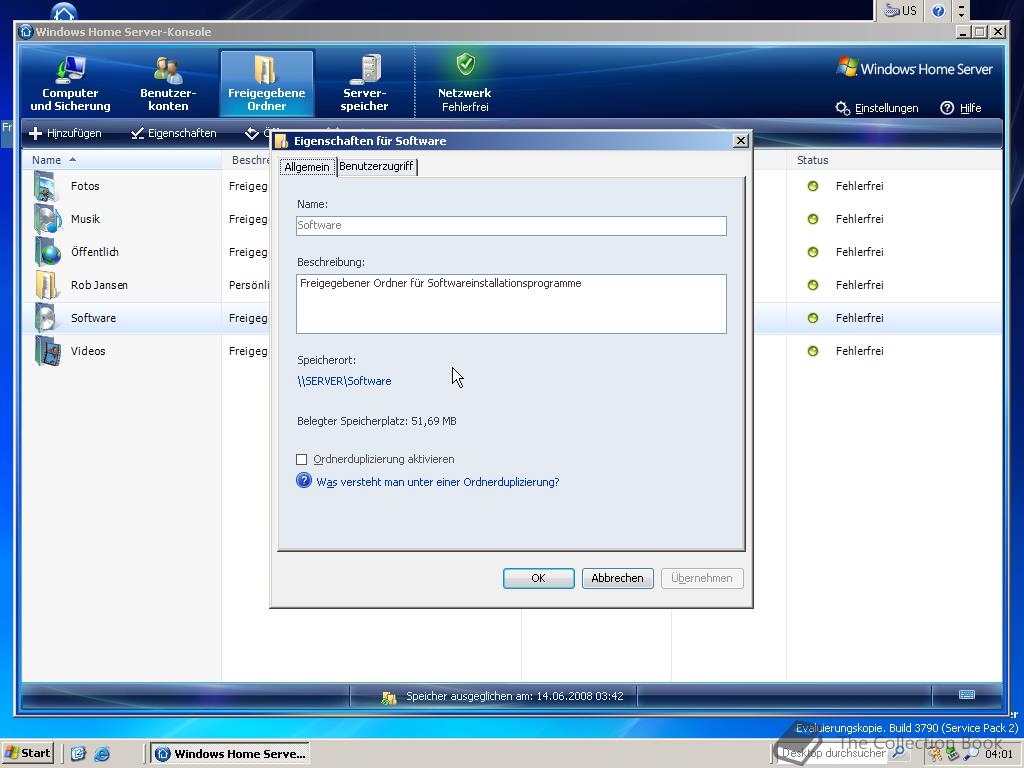Open the Windows Start menu
Screen dimensions: 1024x768
click(x=27, y=753)
